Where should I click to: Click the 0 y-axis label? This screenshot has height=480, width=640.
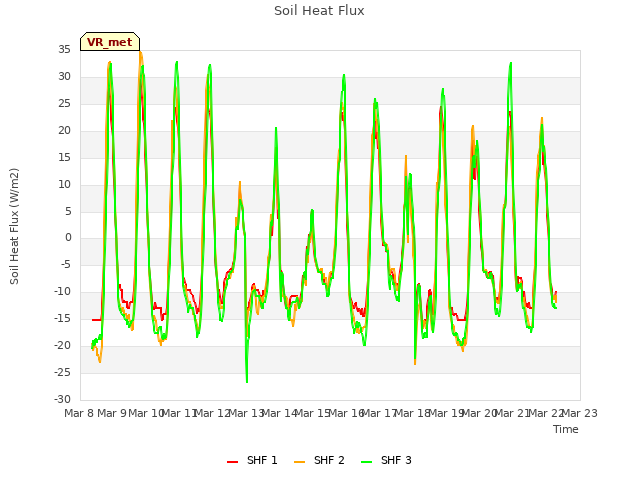(68, 238)
